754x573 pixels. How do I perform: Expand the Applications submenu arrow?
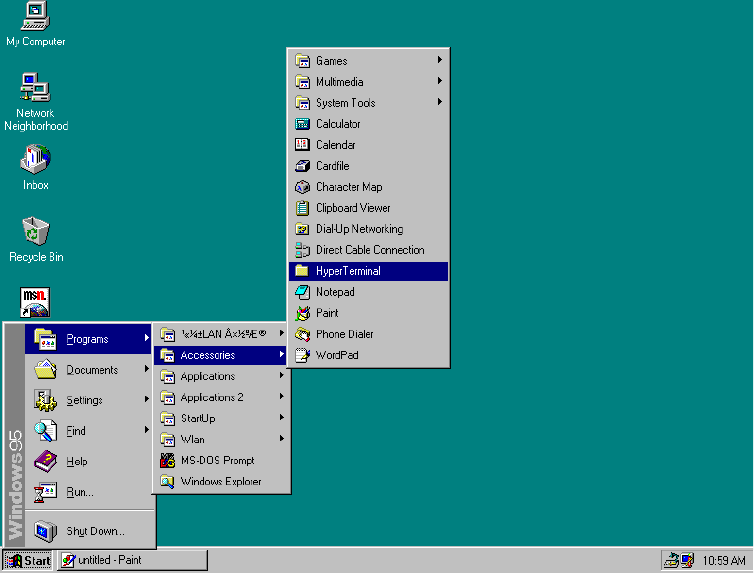[282, 375]
